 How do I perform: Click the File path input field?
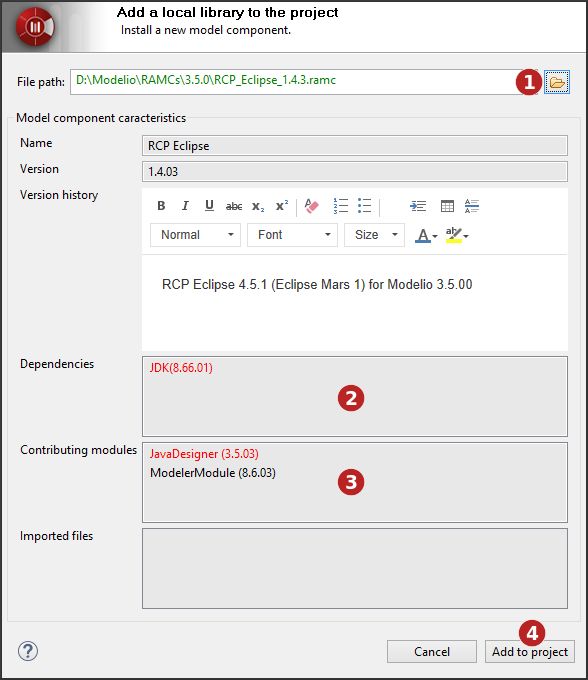tap(304, 82)
